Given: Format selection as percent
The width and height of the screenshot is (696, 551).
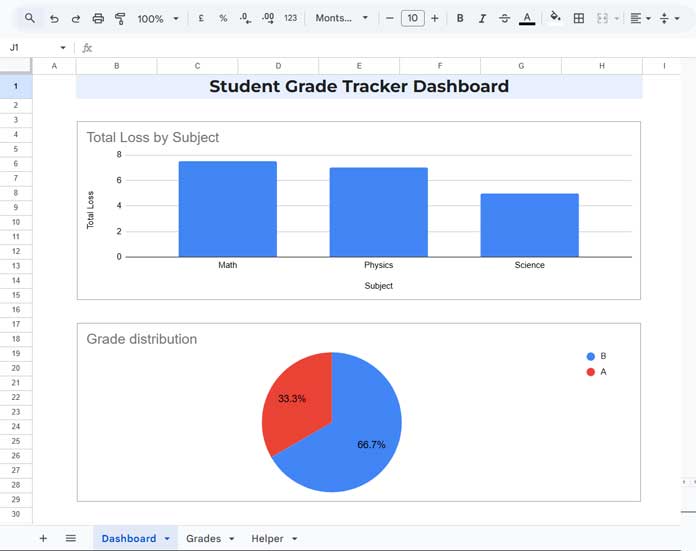Looking at the screenshot, I should pyautogui.click(x=223, y=18).
